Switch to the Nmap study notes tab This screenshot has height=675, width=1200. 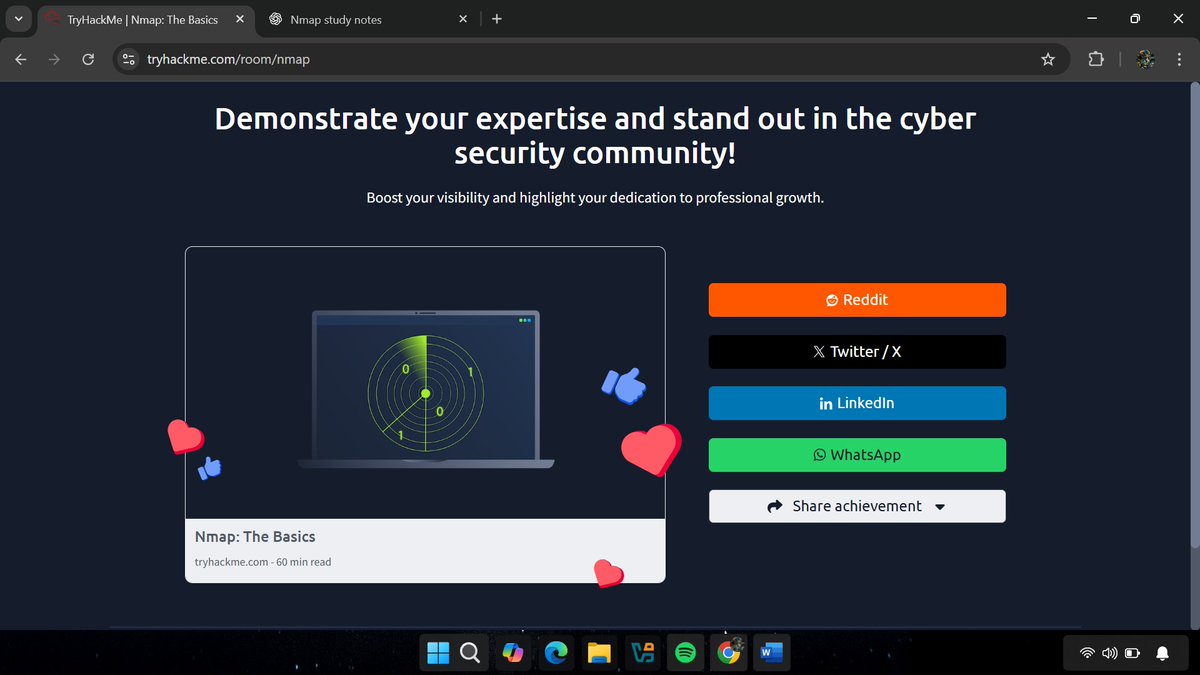[x=336, y=19]
